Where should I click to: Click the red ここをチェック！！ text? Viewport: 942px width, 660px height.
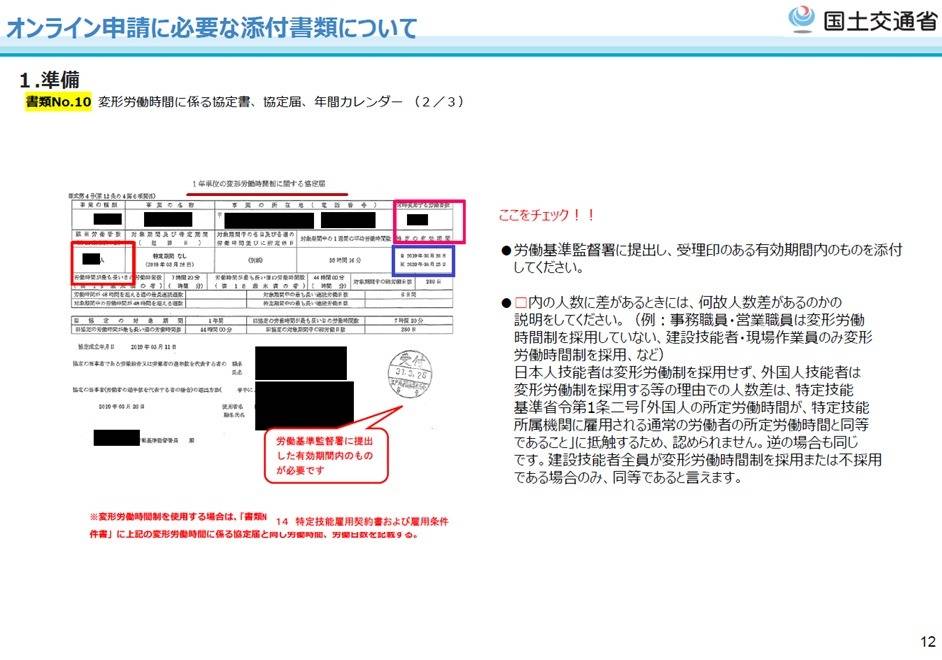(547, 215)
